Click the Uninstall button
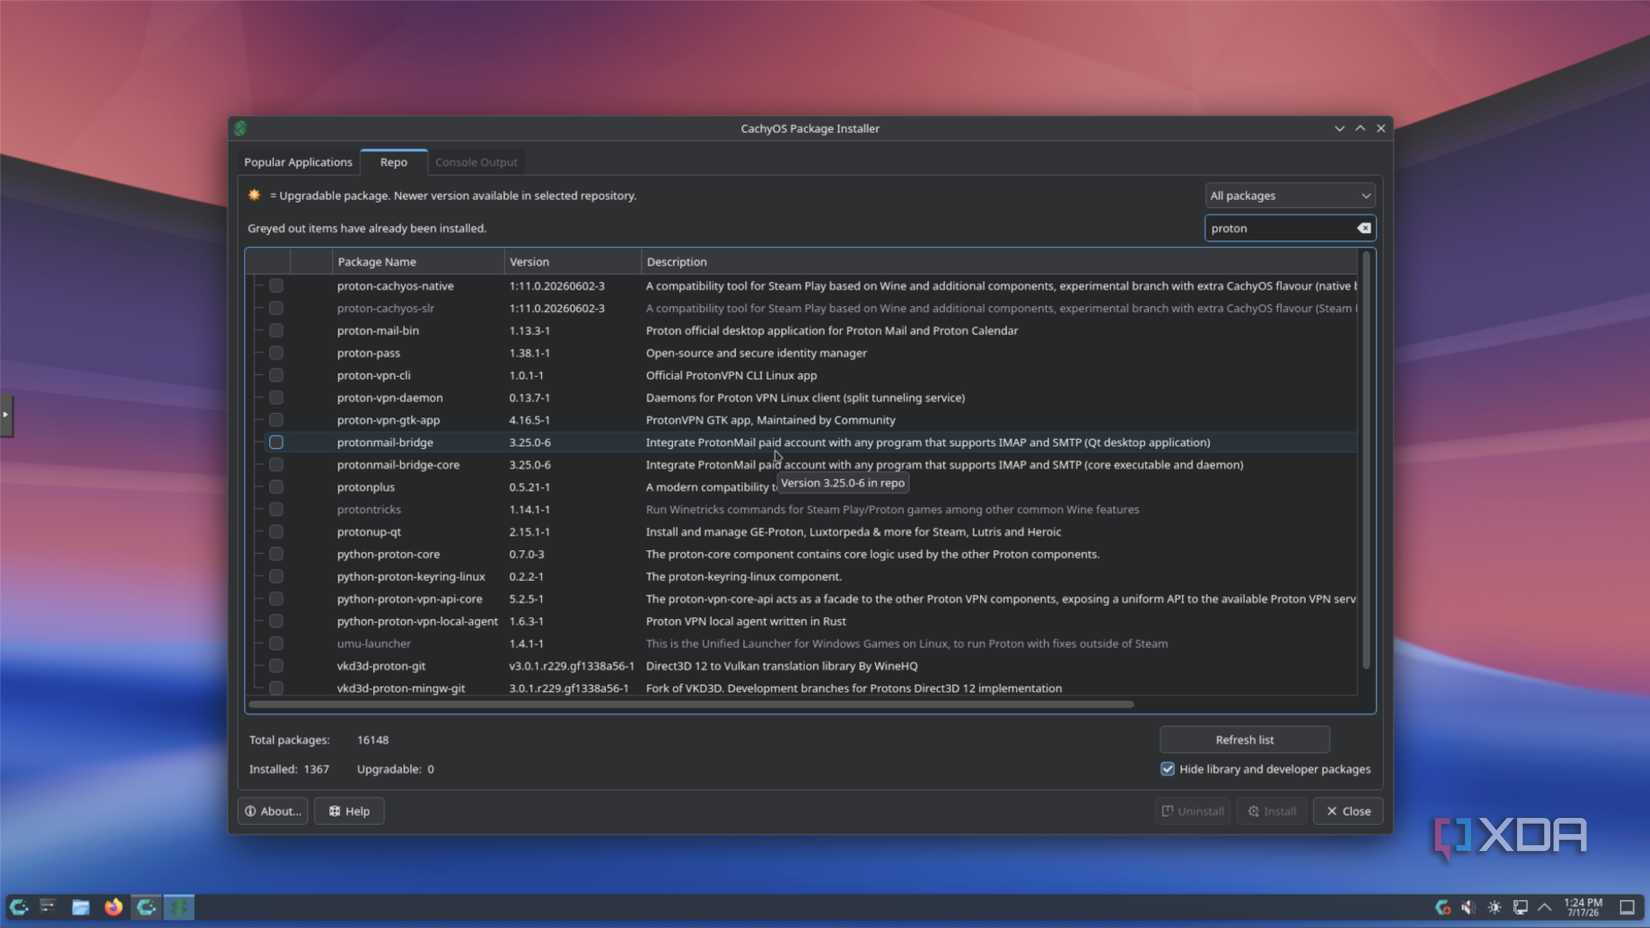The image size is (1650, 928). click(1192, 811)
